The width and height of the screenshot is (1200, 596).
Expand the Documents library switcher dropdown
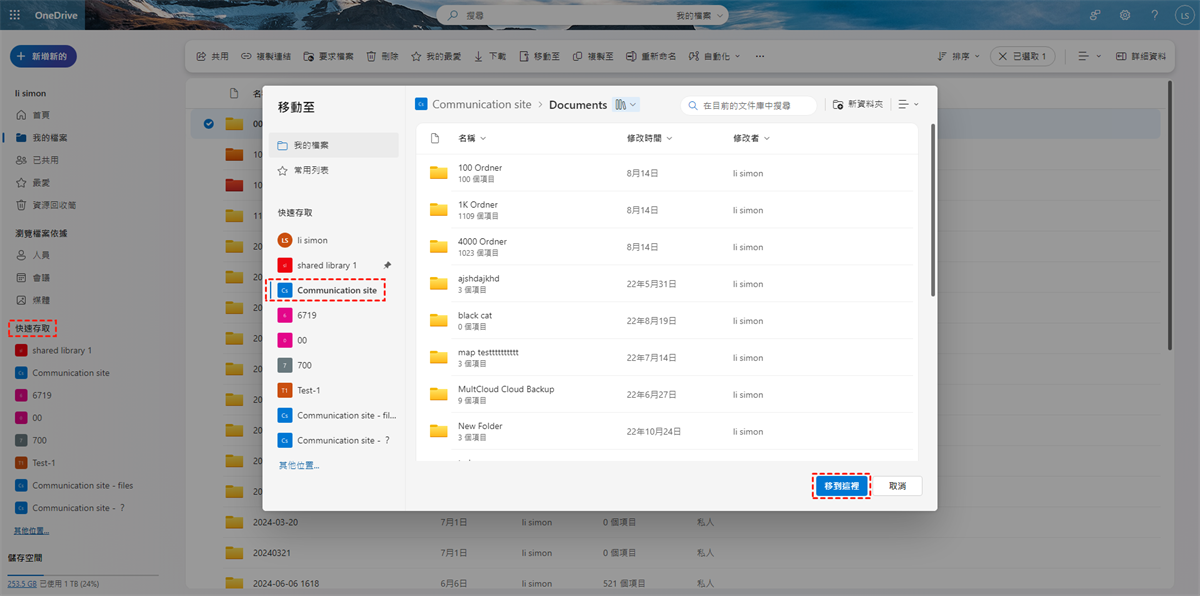[627, 104]
